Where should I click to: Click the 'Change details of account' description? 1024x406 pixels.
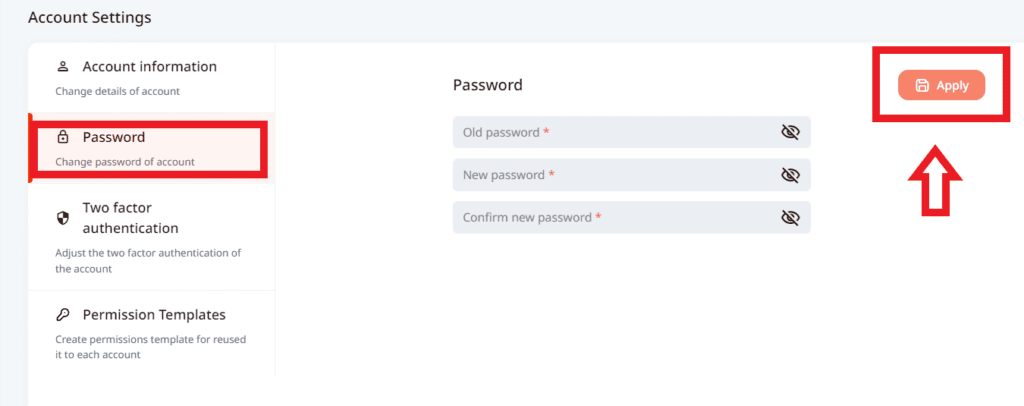[117, 91]
